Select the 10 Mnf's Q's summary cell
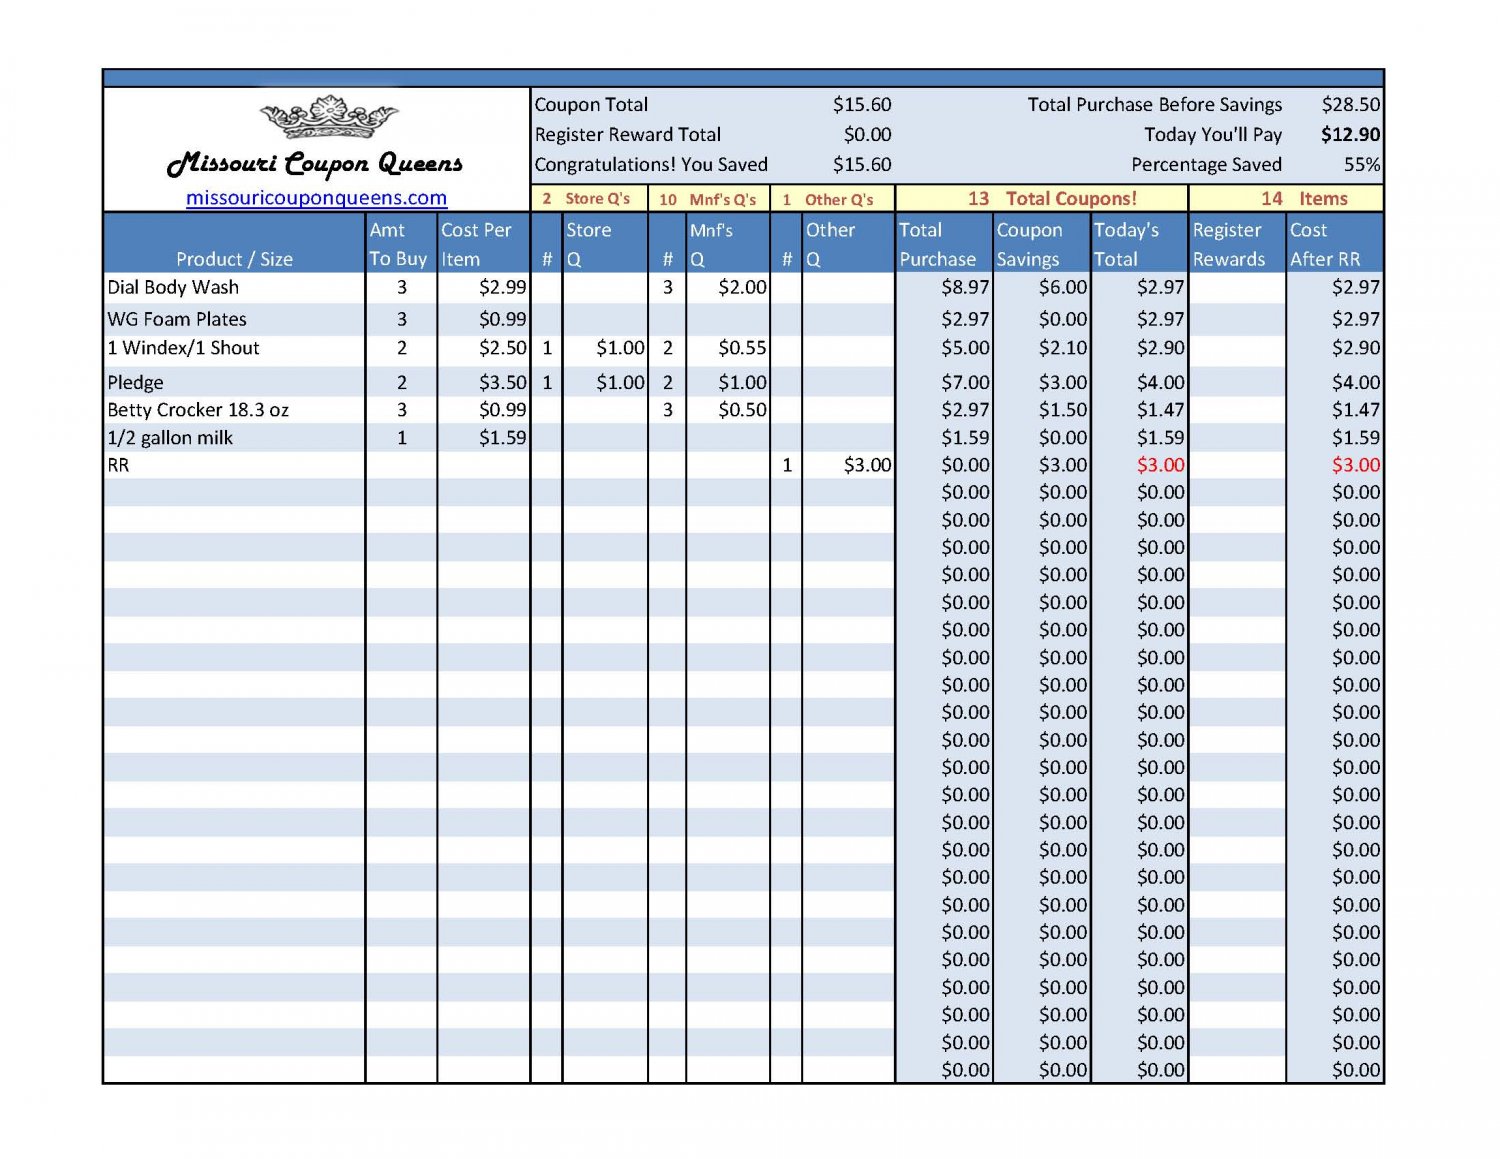The image size is (1500, 1159). click(708, 199)
